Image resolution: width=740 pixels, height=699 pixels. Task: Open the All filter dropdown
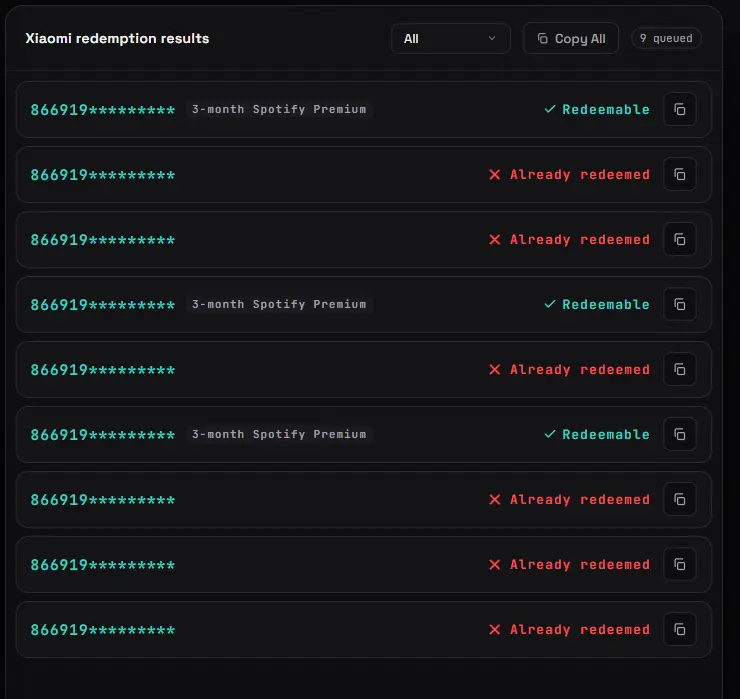[x=451, y=39]
